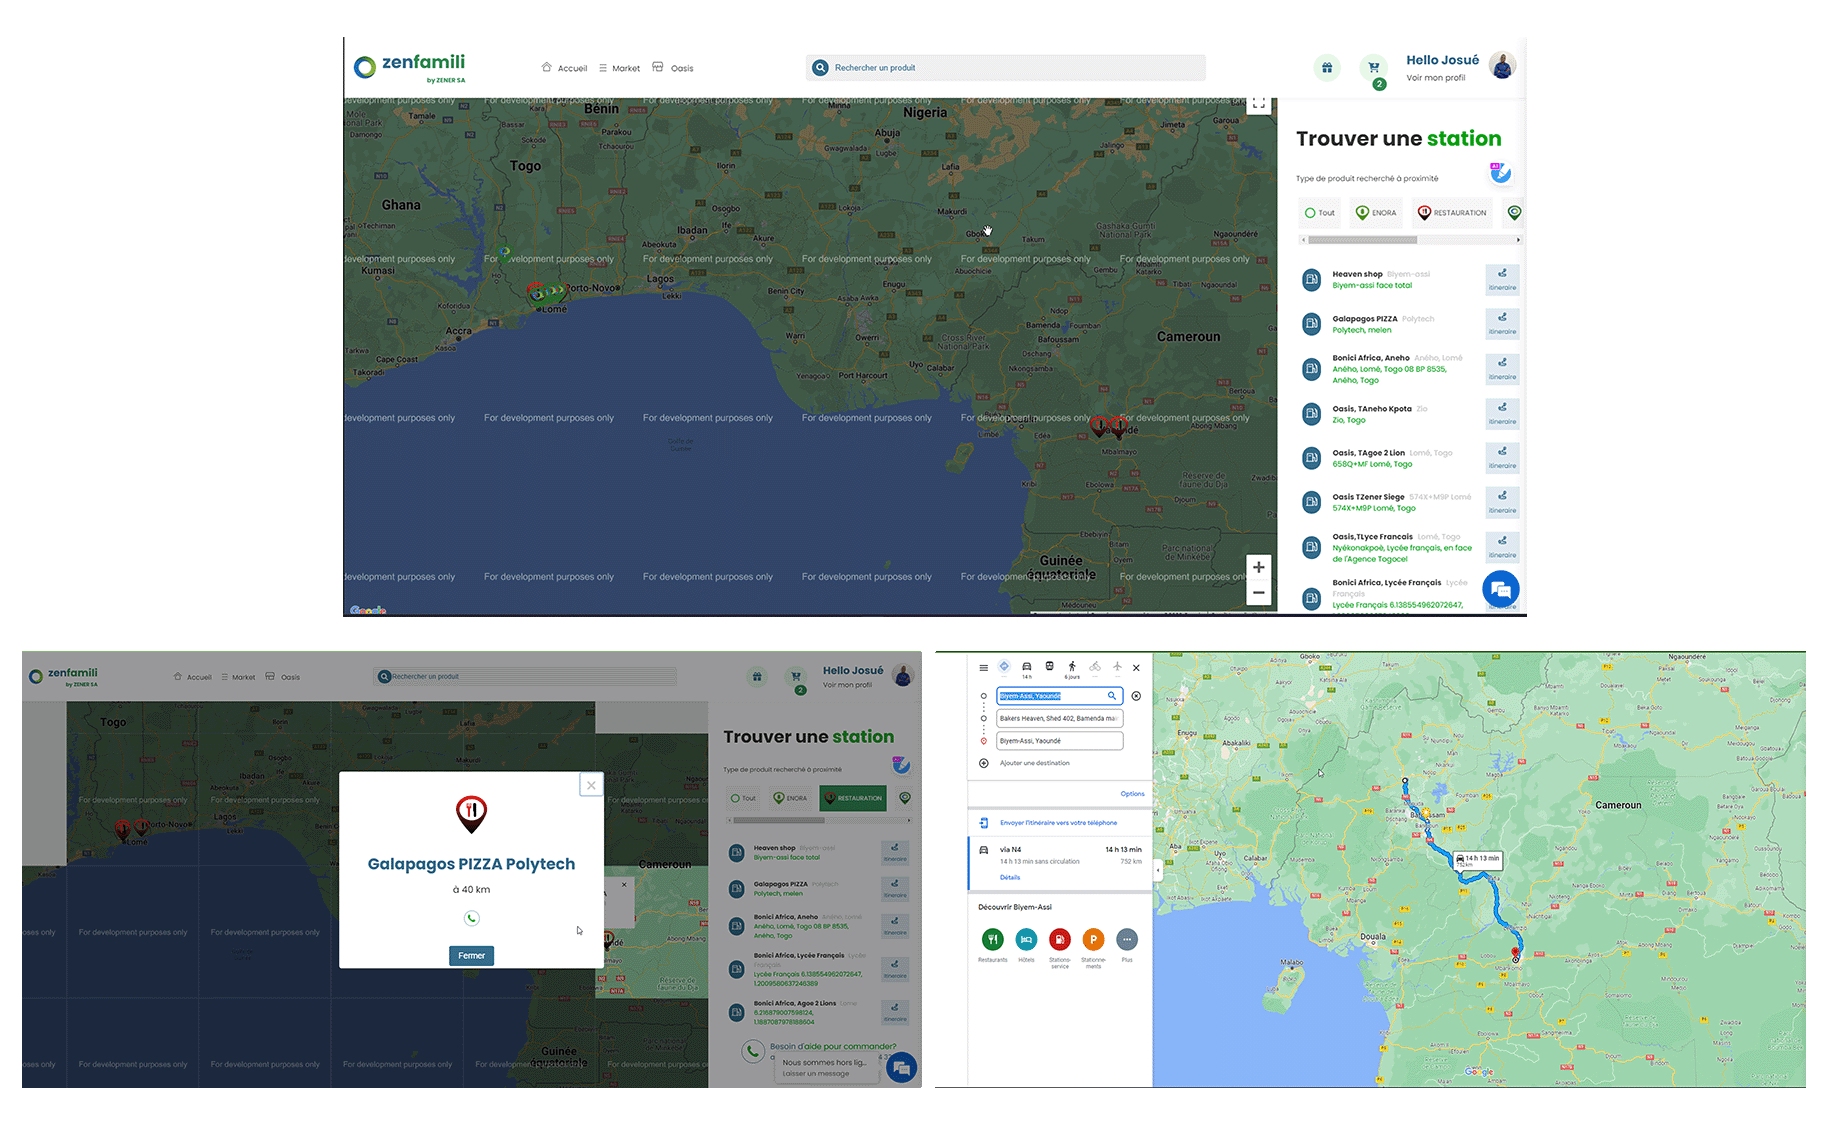
Task: Click itinéraire icon for Galapagos PIZZA in main view
Action: pyautogui.click(x=1502, y=324)
